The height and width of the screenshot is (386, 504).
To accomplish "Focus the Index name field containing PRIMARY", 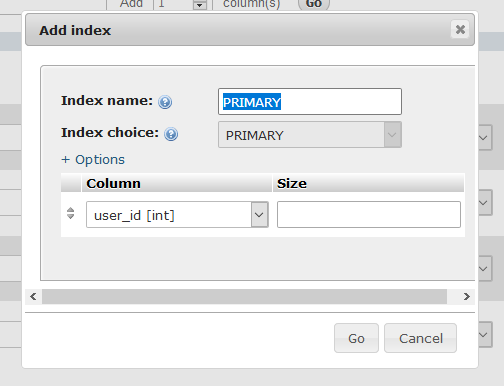I will point(310,102).
